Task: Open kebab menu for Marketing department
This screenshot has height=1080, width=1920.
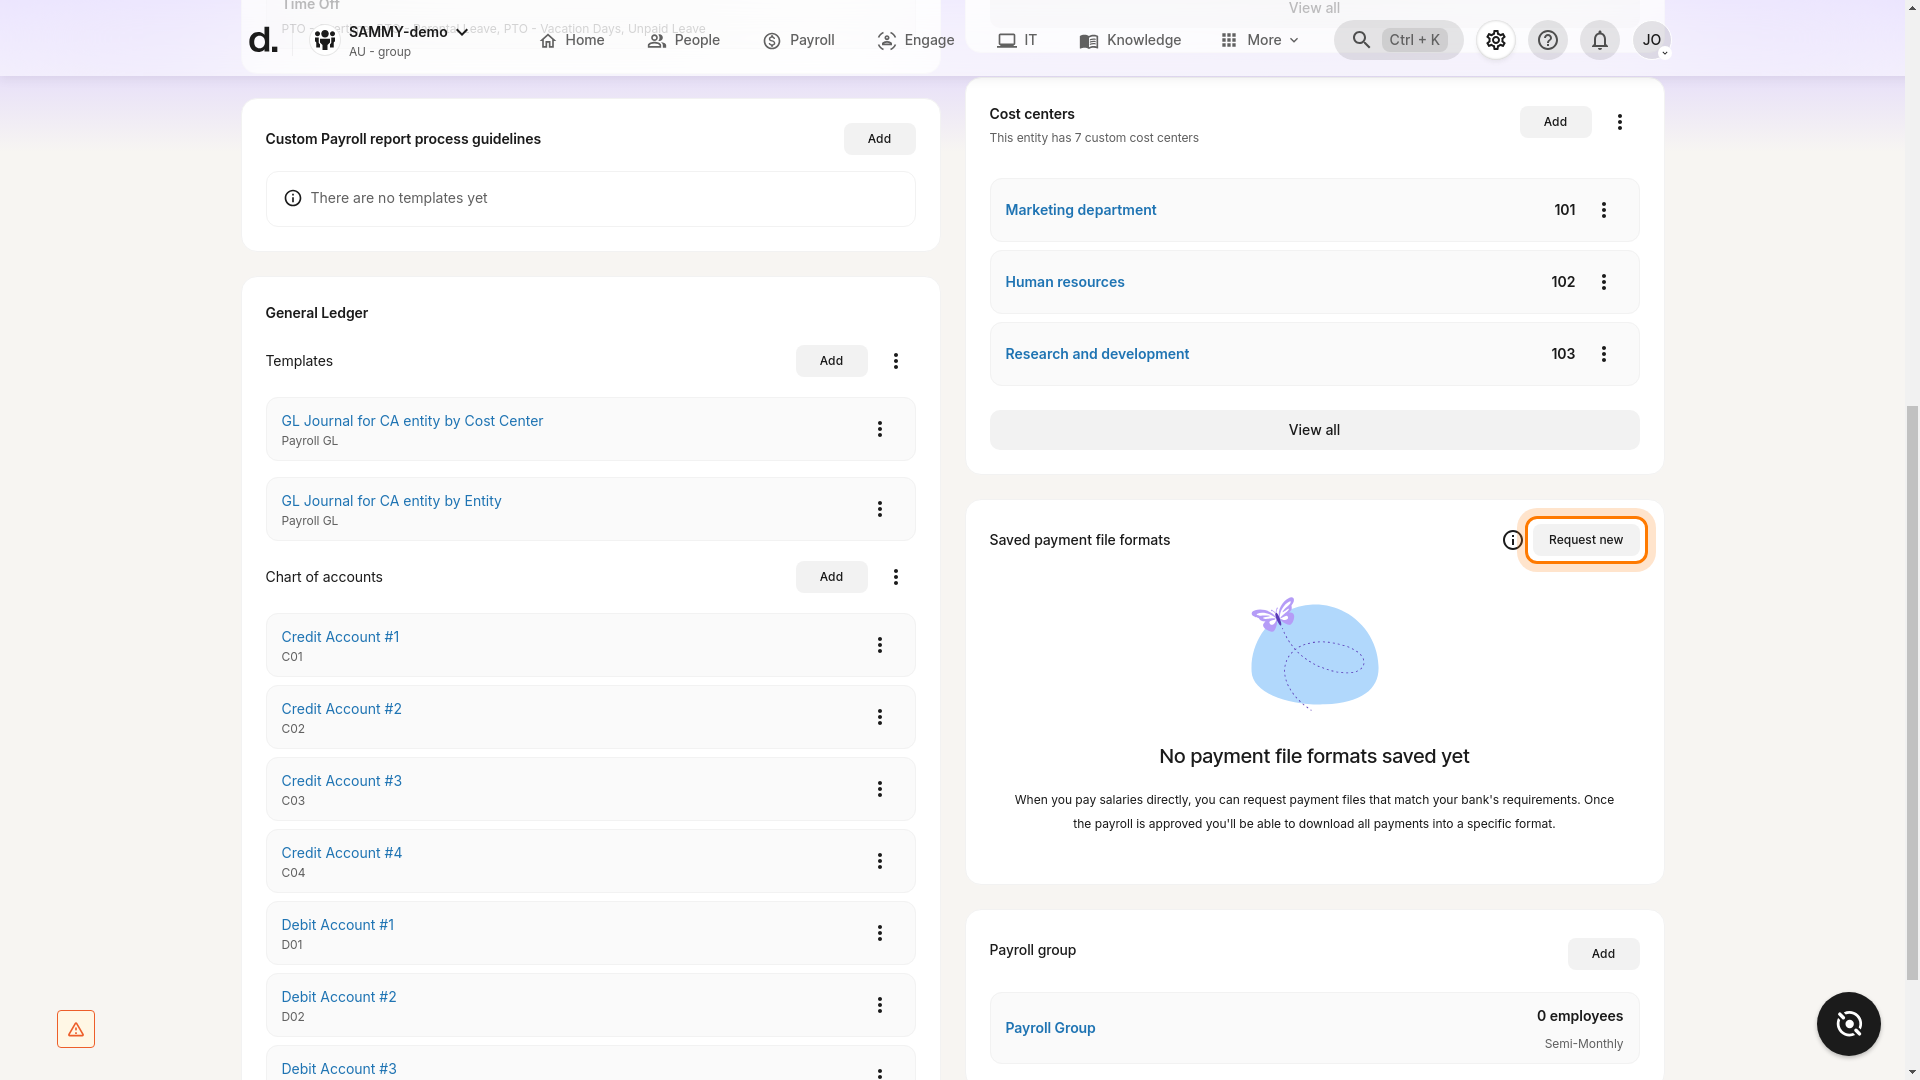Action: tap(1603, 210)
